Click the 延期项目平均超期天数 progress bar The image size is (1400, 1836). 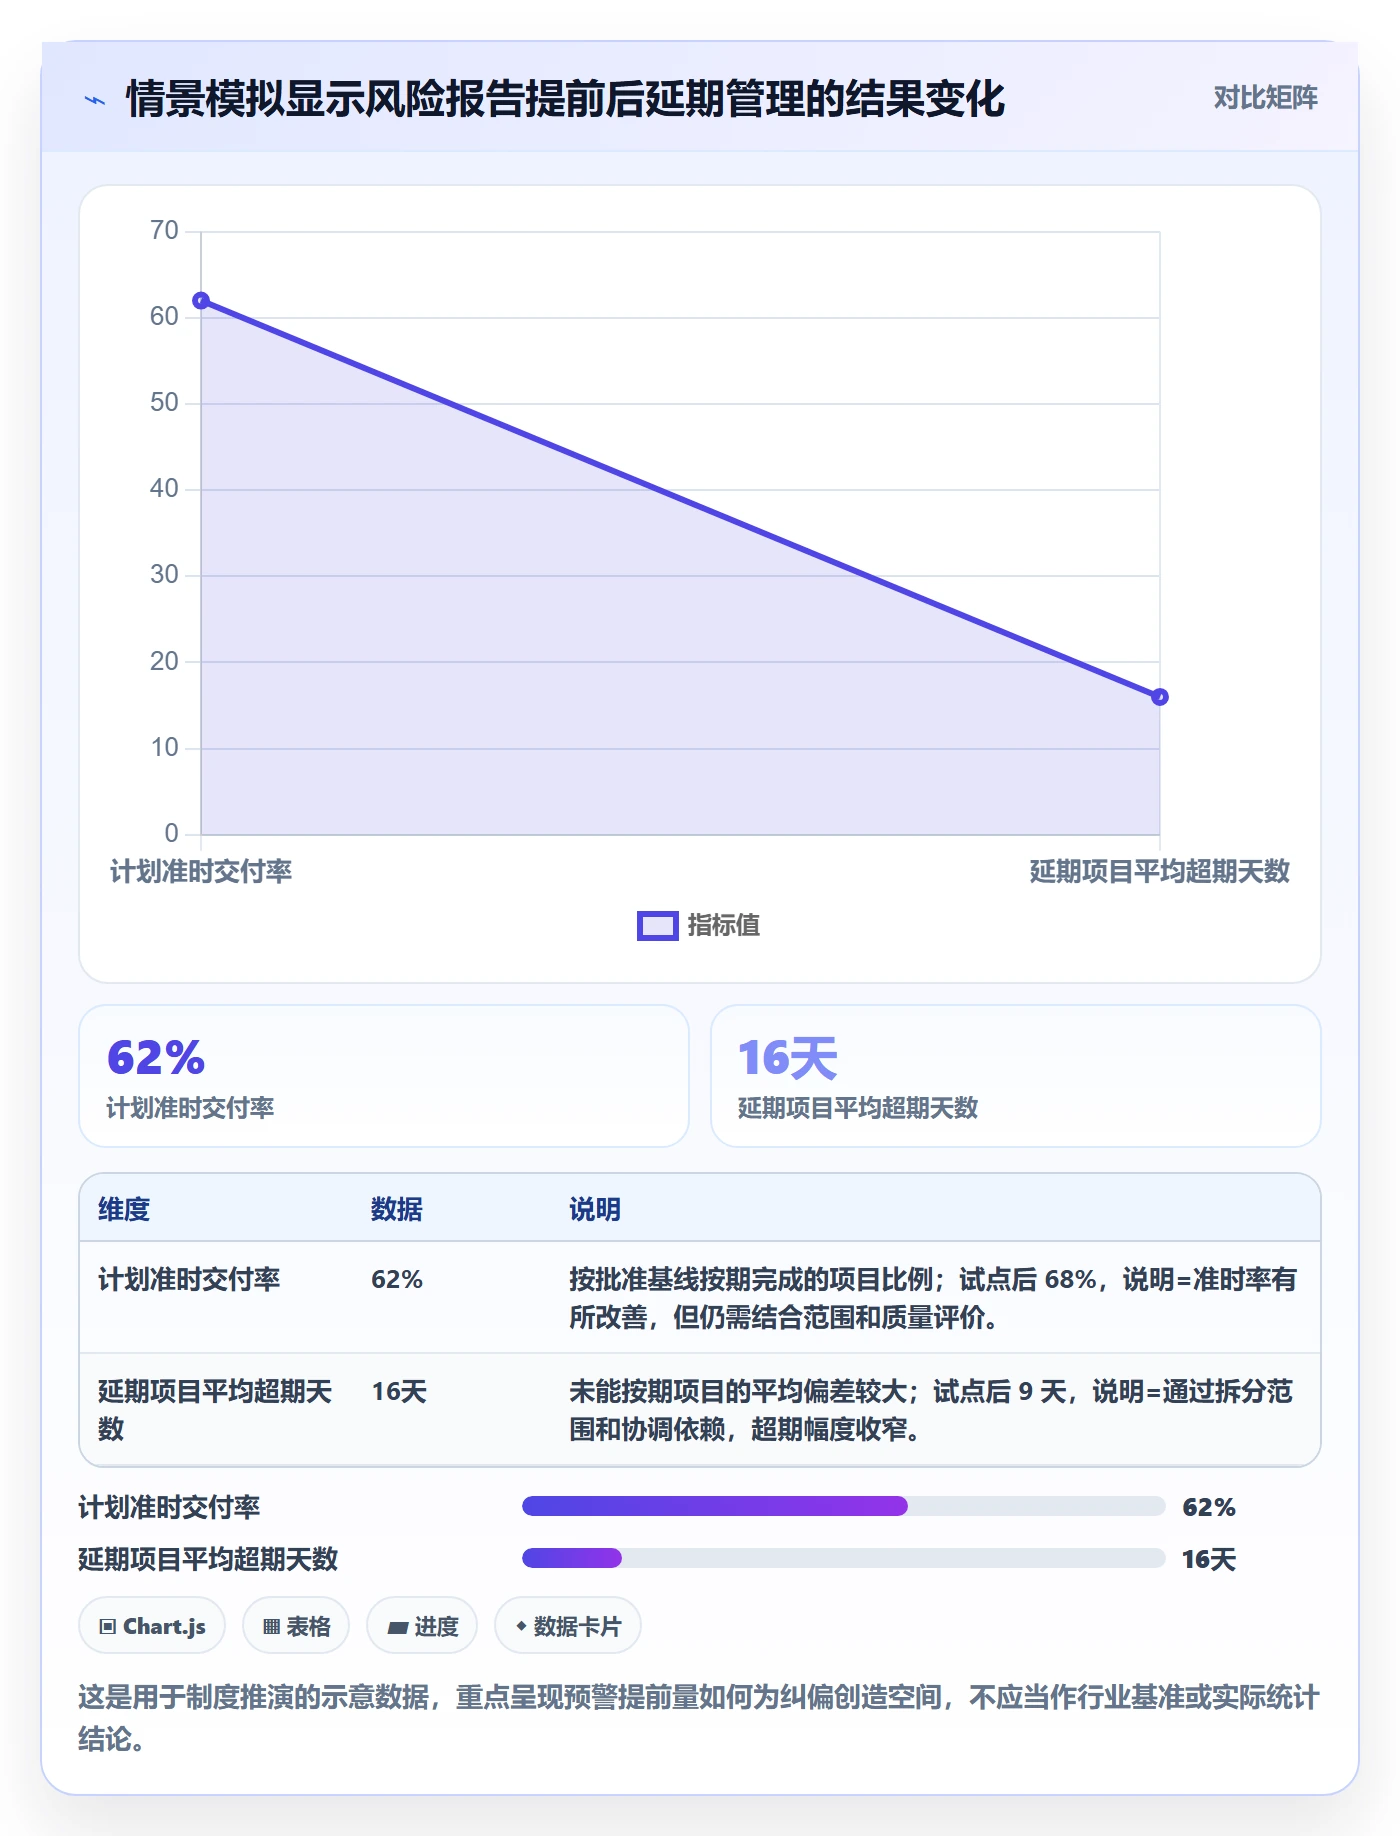tap(844, 1558)
